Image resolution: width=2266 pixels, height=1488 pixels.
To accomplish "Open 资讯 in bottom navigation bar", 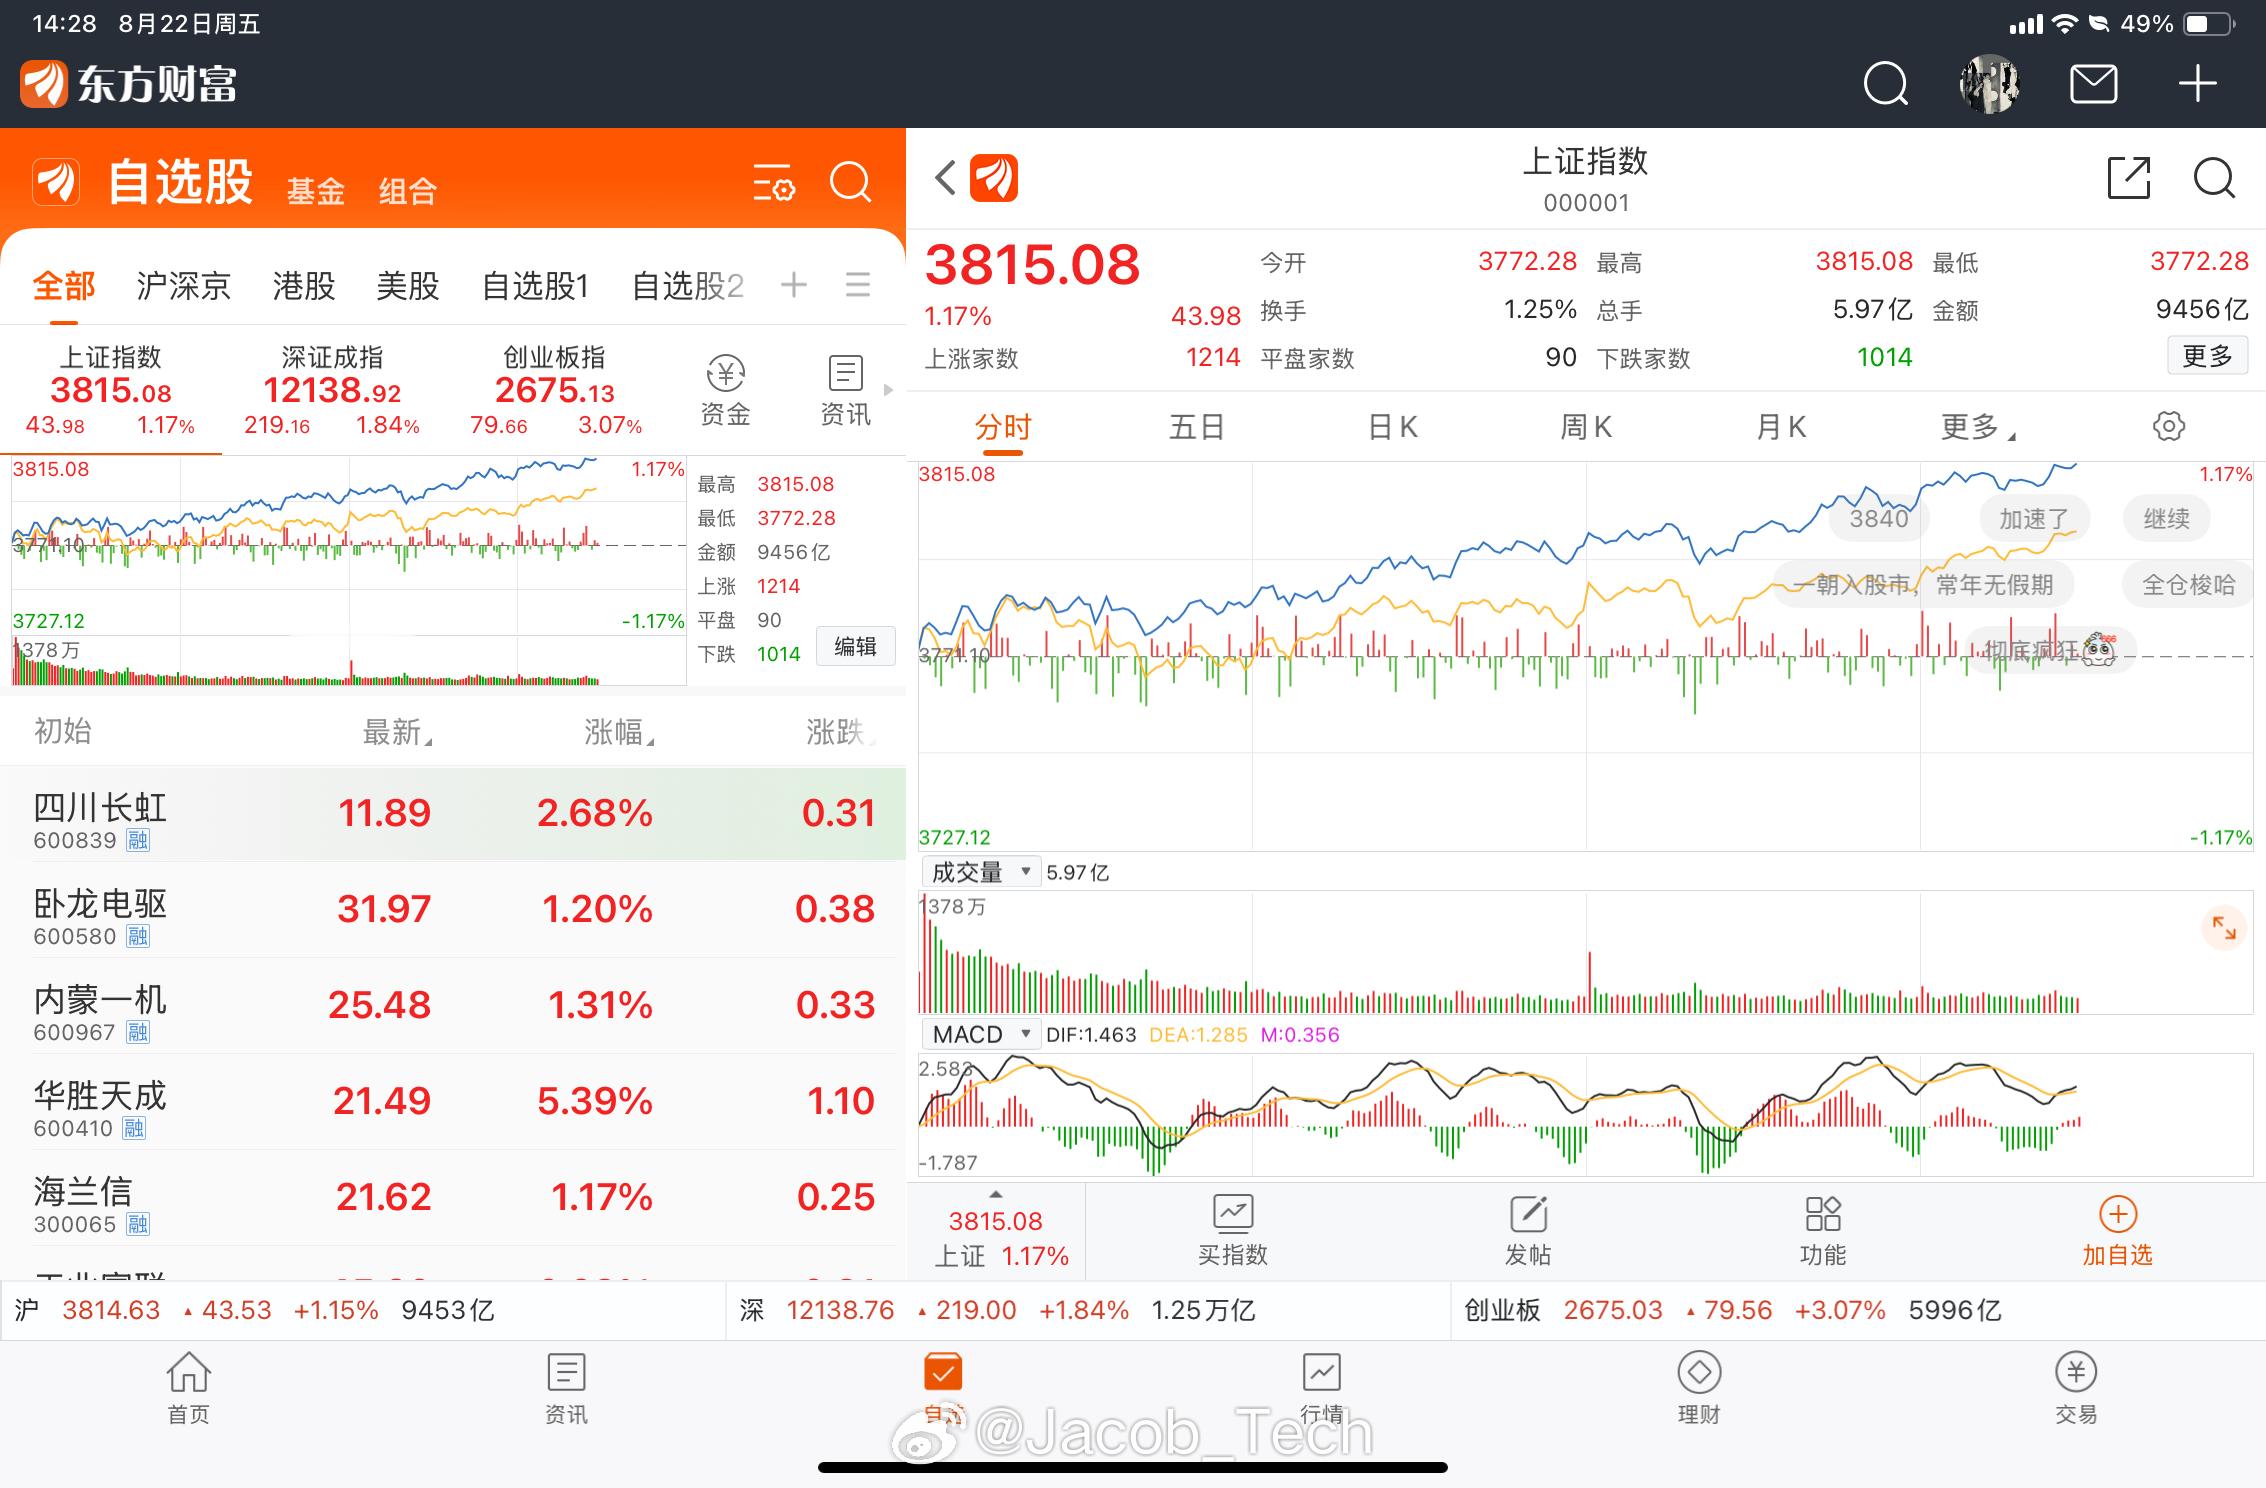I will [566, 1389].
